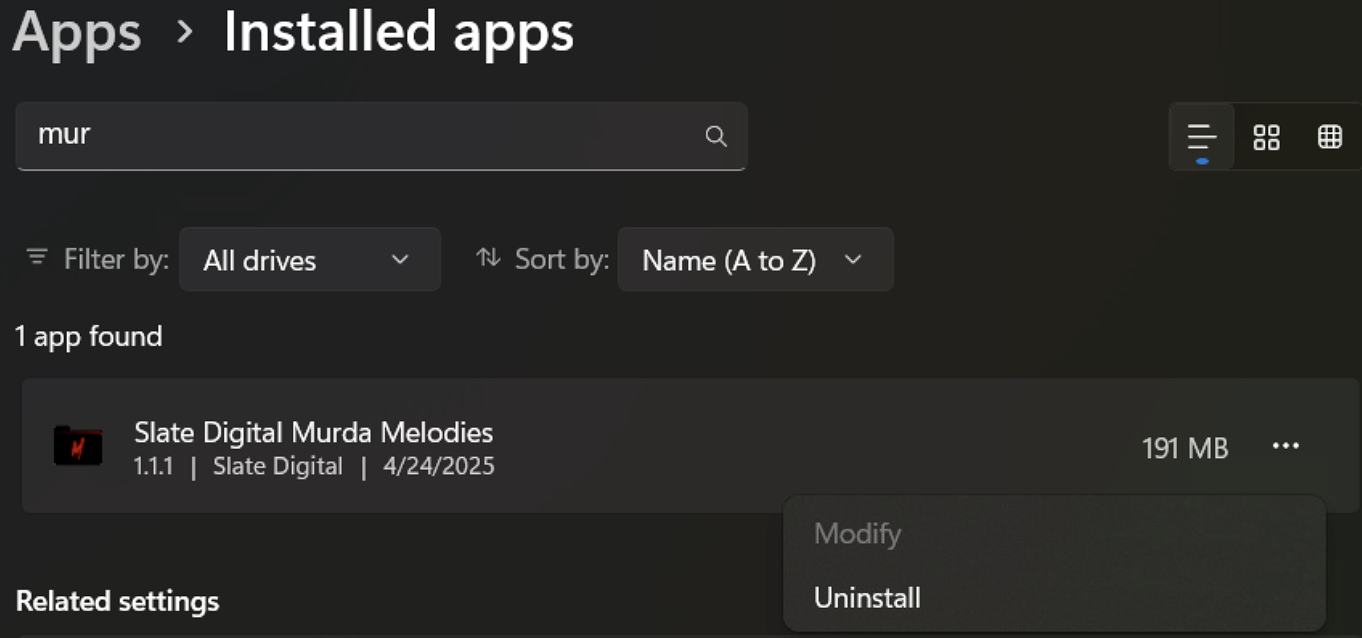Click the Filter by funnel icon
Image resolution: width=1362 pixels, height=638 pixels.
pos(37,258)
